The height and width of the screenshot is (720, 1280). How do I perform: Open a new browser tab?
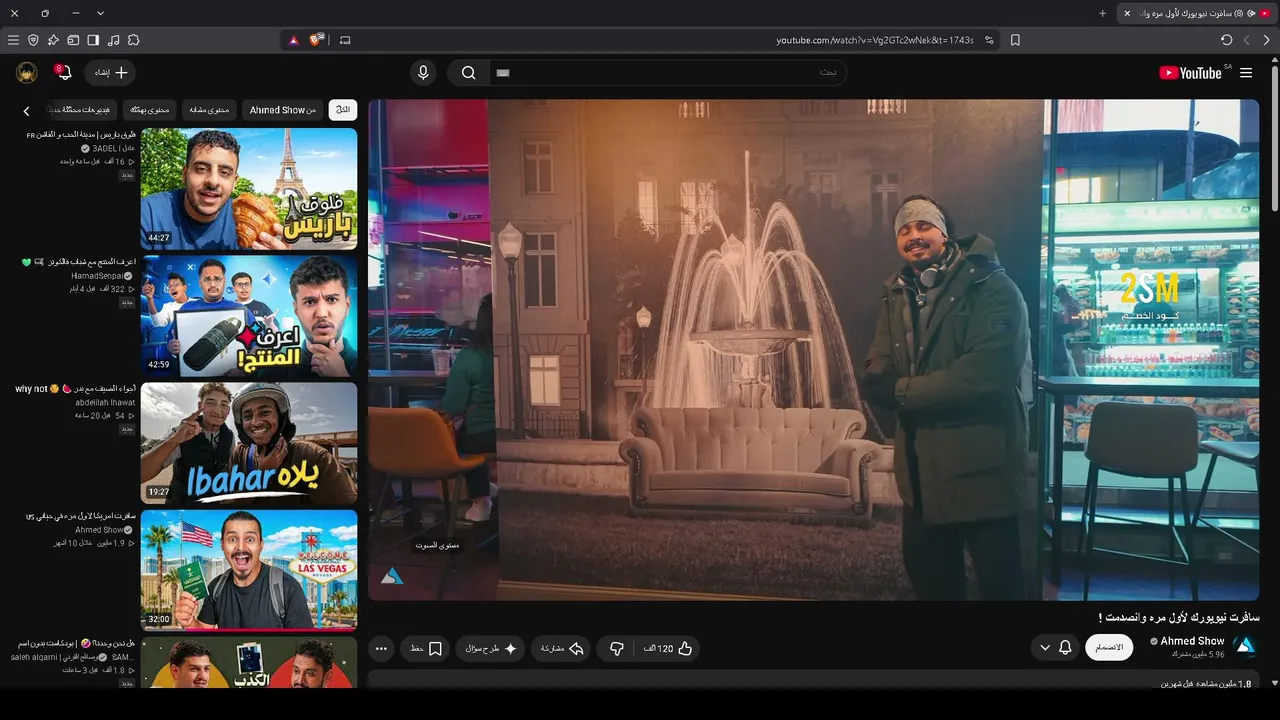click(1102, 13)
